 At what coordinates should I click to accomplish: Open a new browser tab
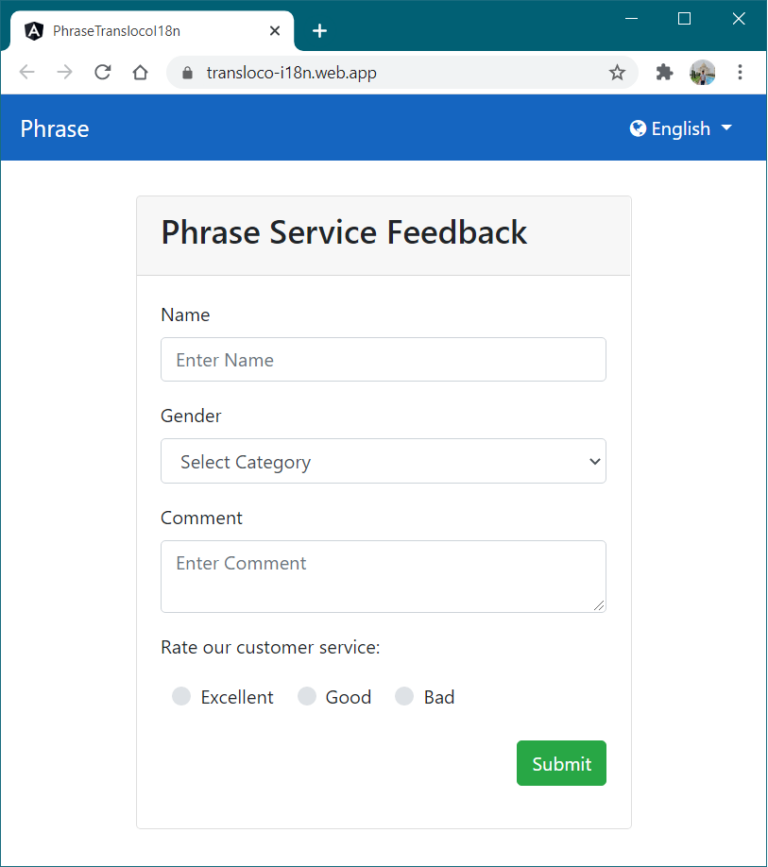coord(319,30)
